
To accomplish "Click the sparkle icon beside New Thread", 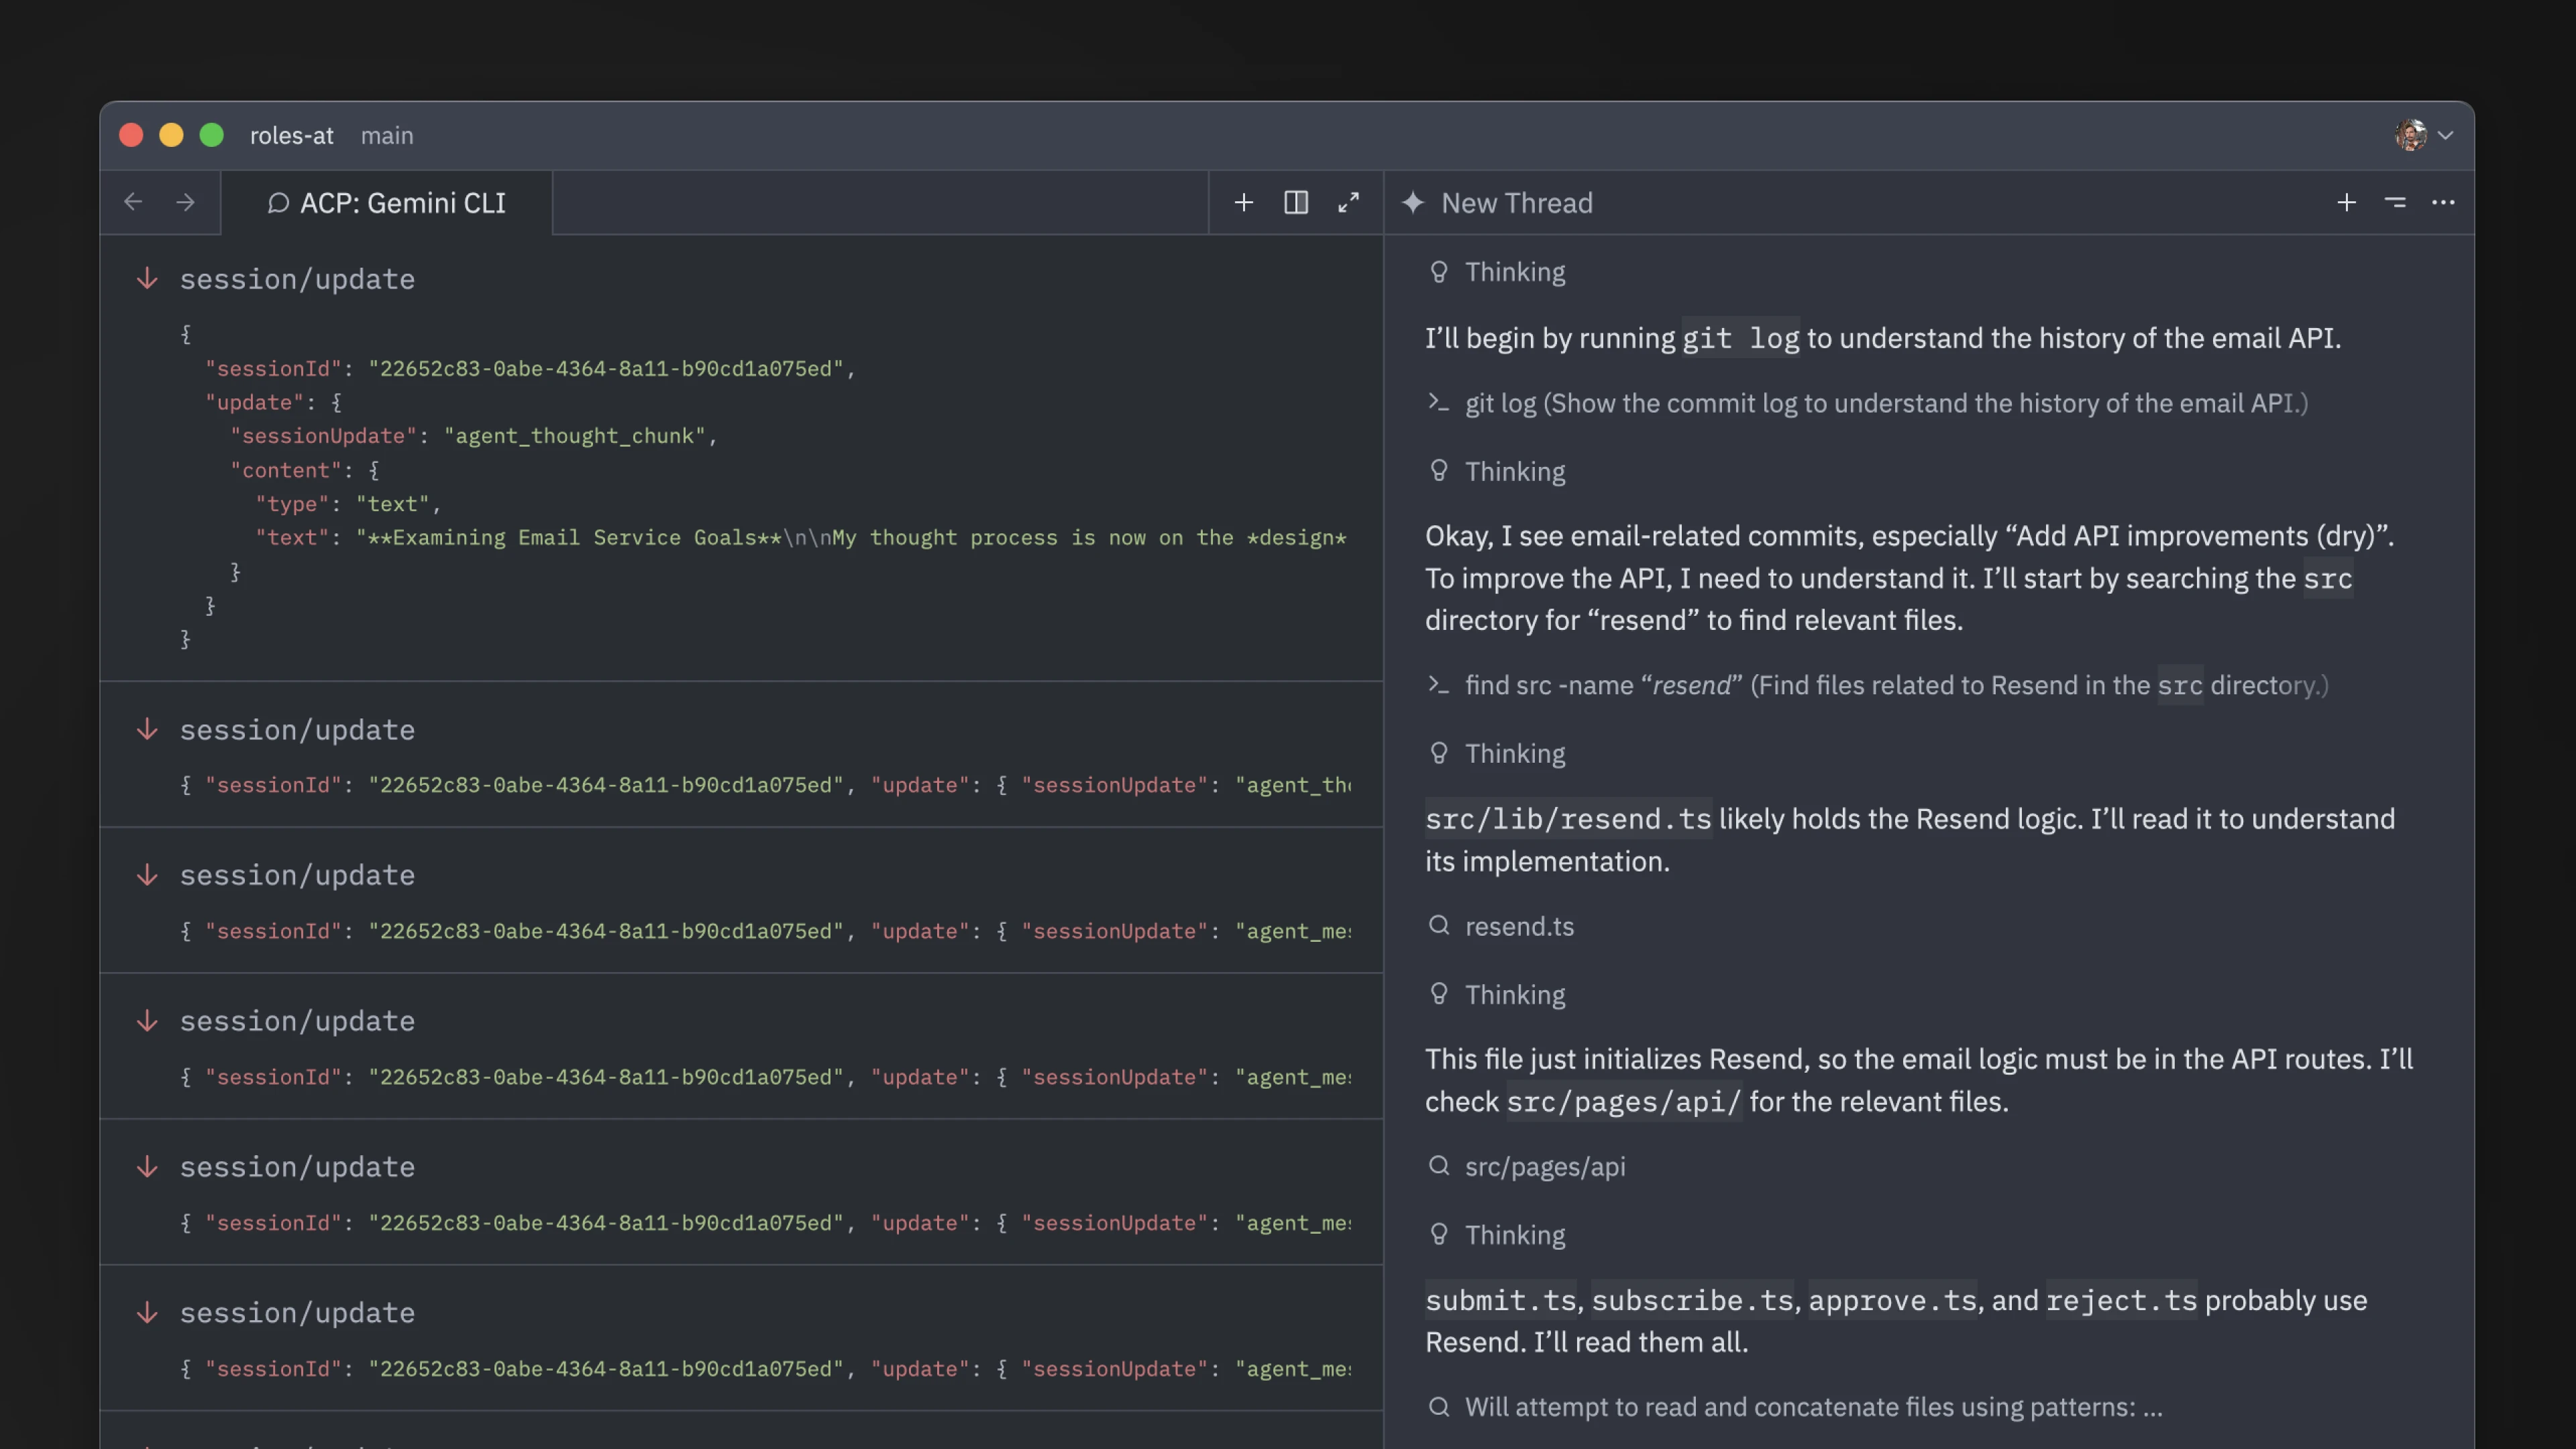I will (1413, 203).
